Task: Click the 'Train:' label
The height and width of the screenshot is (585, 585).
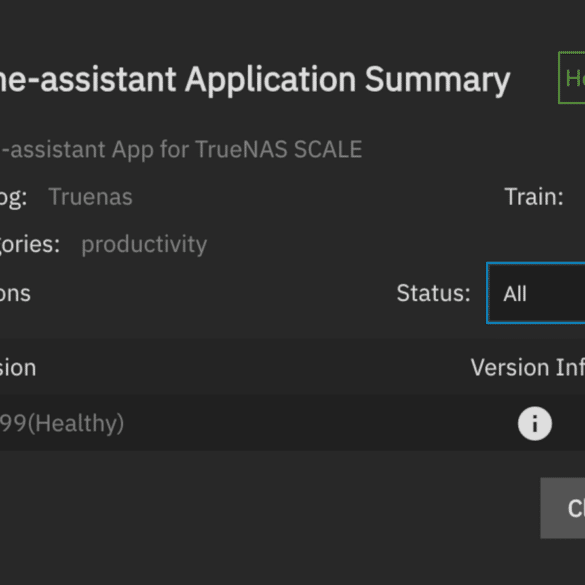Action: (534, 196)
